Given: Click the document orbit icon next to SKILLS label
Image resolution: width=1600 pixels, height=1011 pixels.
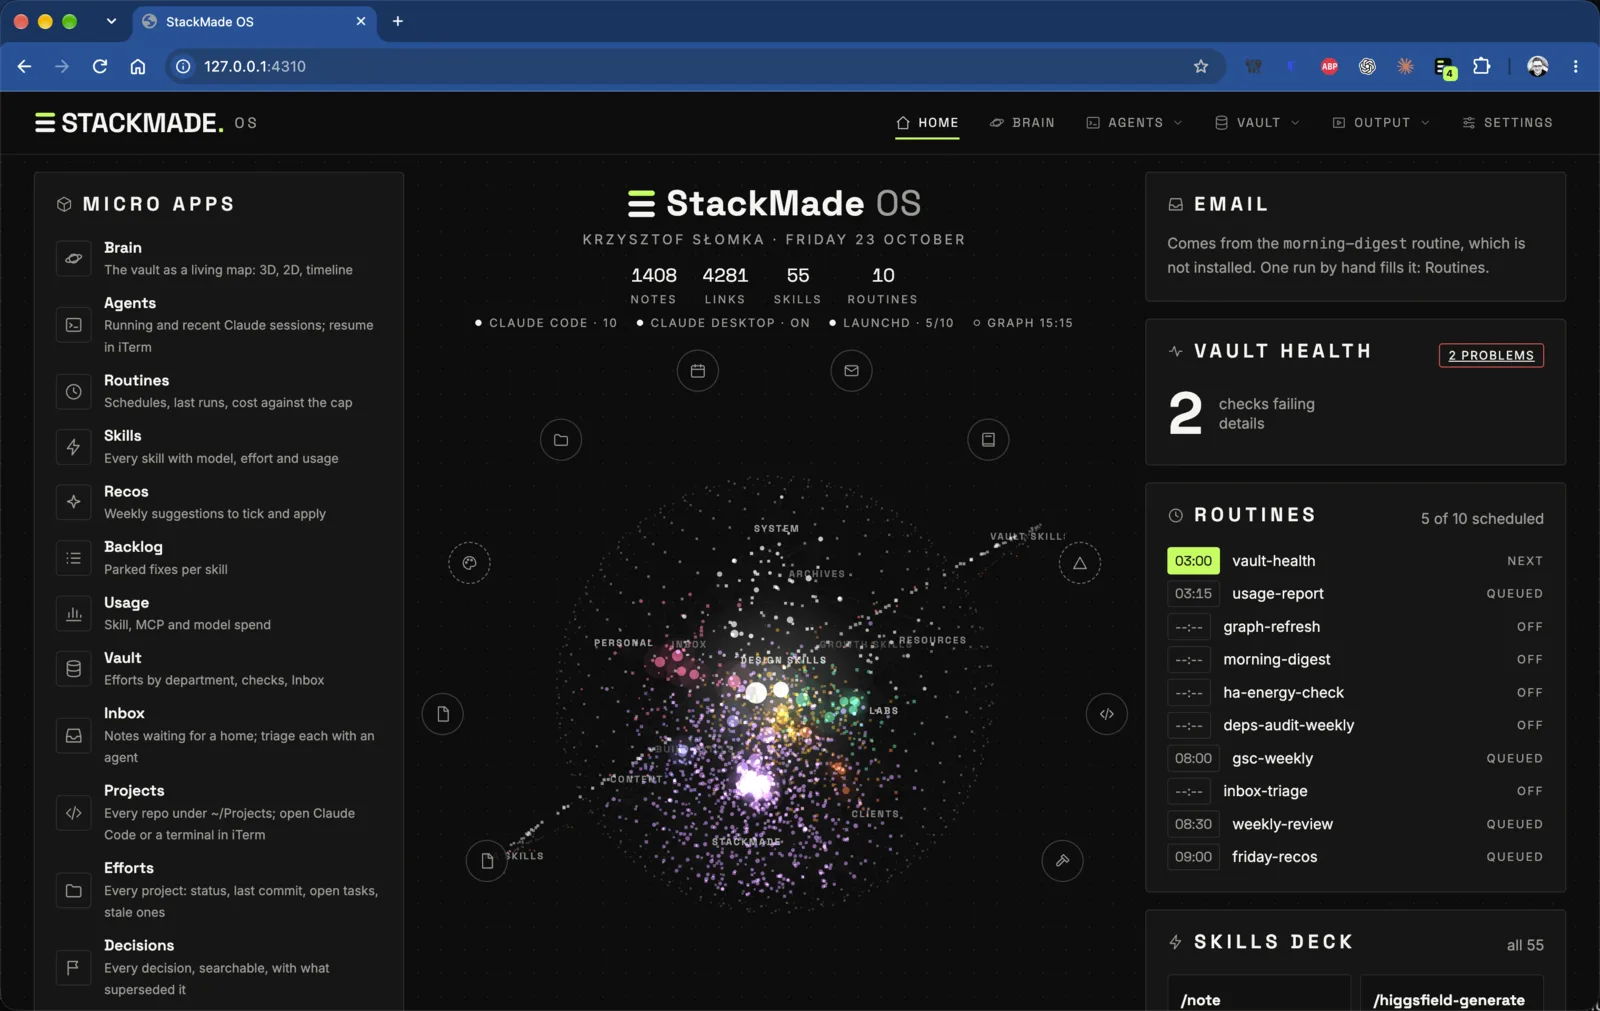Looking at the screenshot, I should click(x=487, y=861).
